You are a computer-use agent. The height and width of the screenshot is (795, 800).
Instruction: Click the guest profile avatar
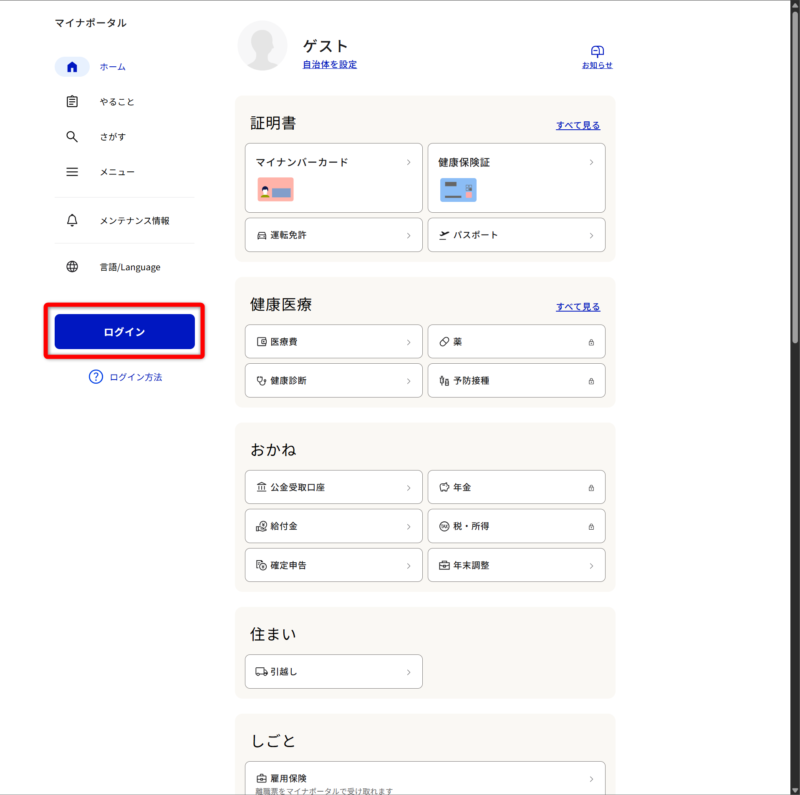[262, 46]
